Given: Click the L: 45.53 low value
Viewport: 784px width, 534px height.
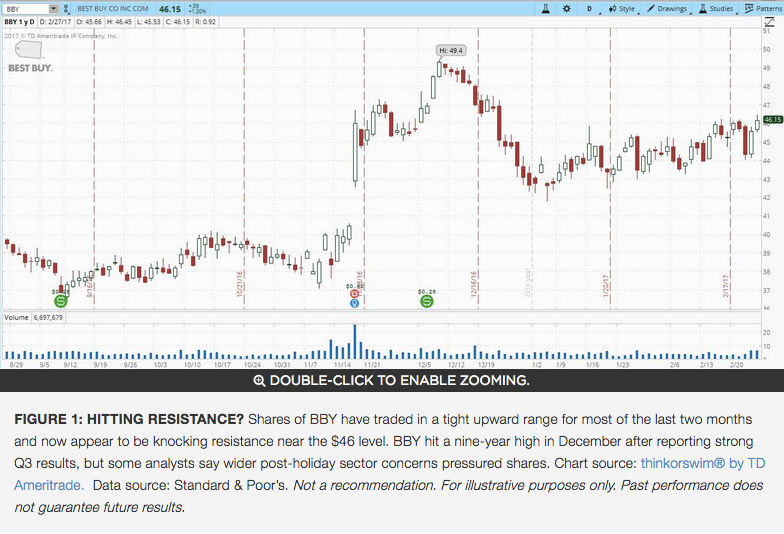Looking at the screenshot, I should (149, 22).
